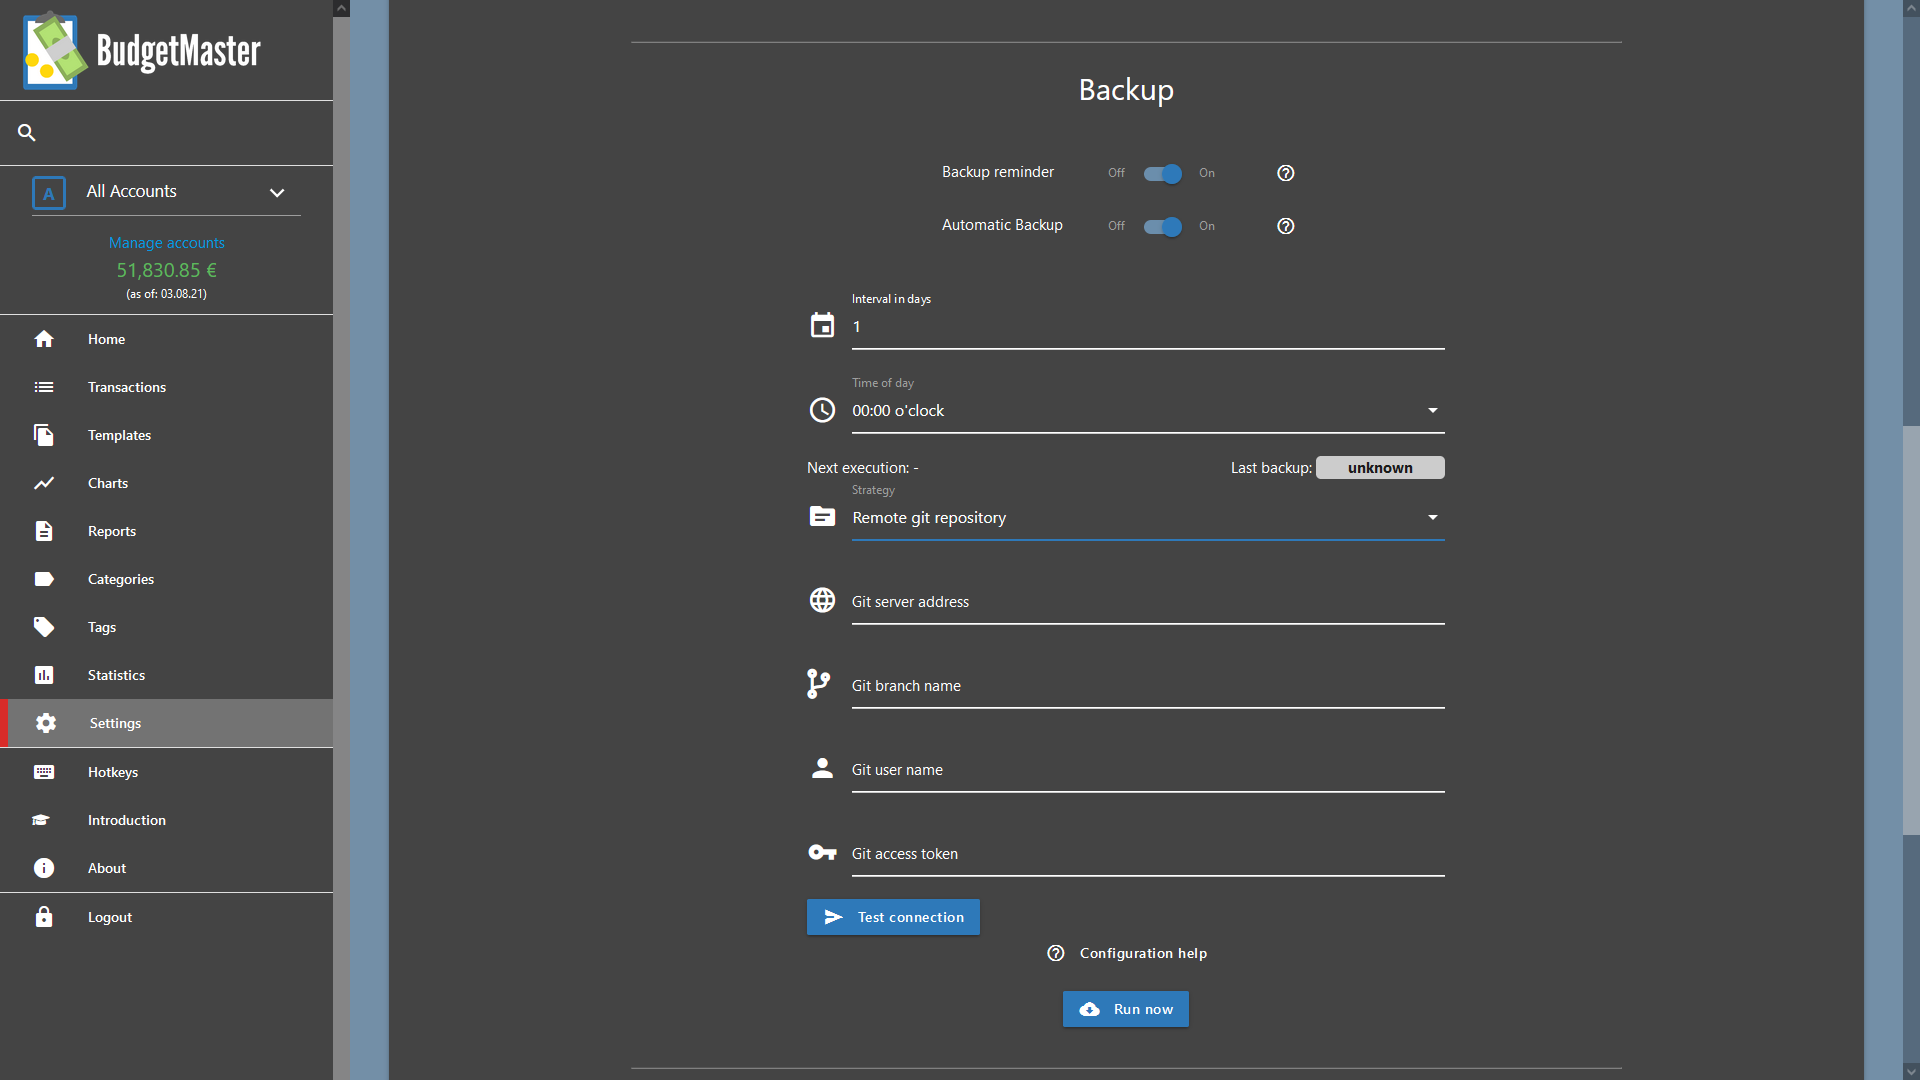Click the Hotkeys keyboard icon
The width and height of the screenshot is (1920, 1080).
click(44, 772)
